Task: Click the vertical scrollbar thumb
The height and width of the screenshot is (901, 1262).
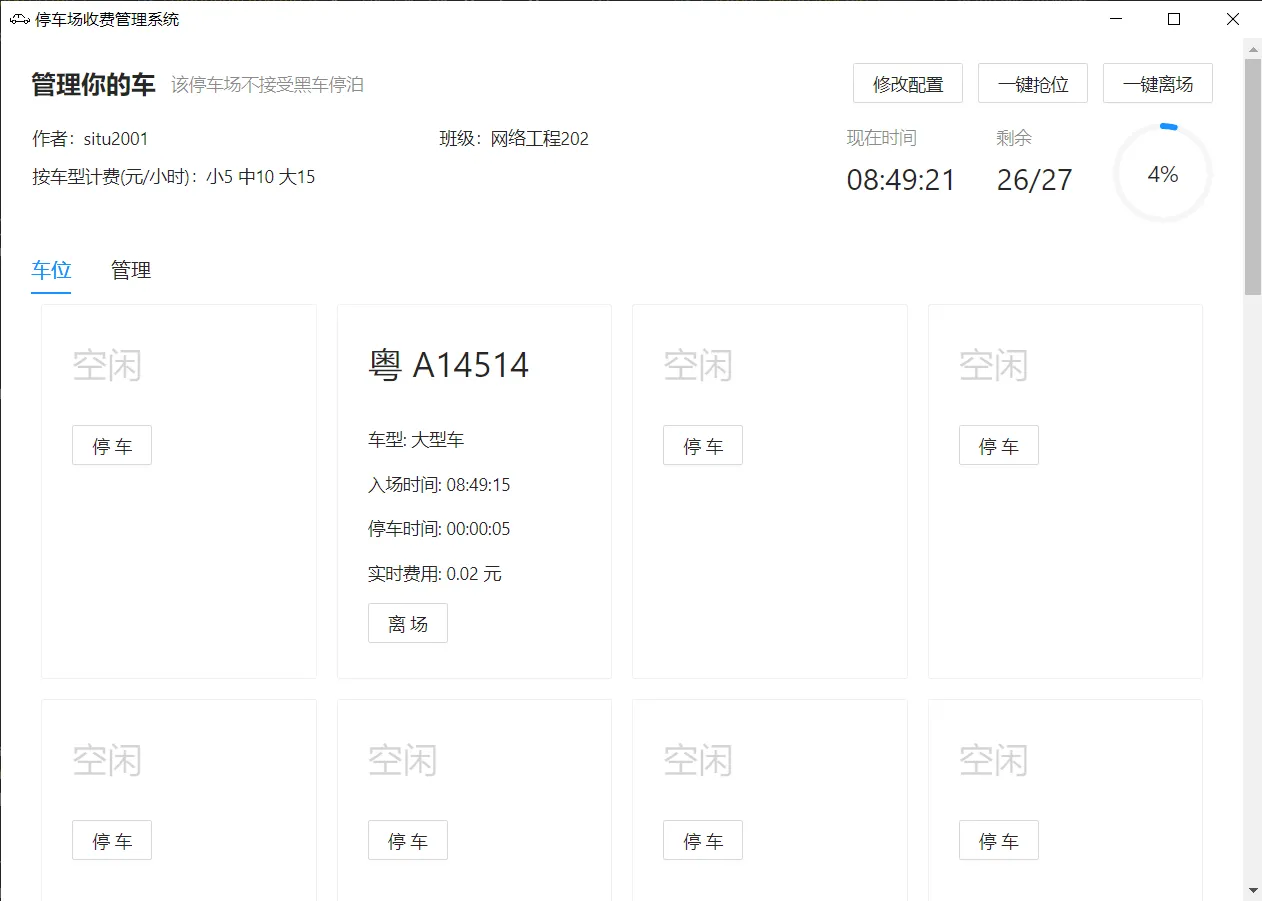Action: [x=1252, y=178]
